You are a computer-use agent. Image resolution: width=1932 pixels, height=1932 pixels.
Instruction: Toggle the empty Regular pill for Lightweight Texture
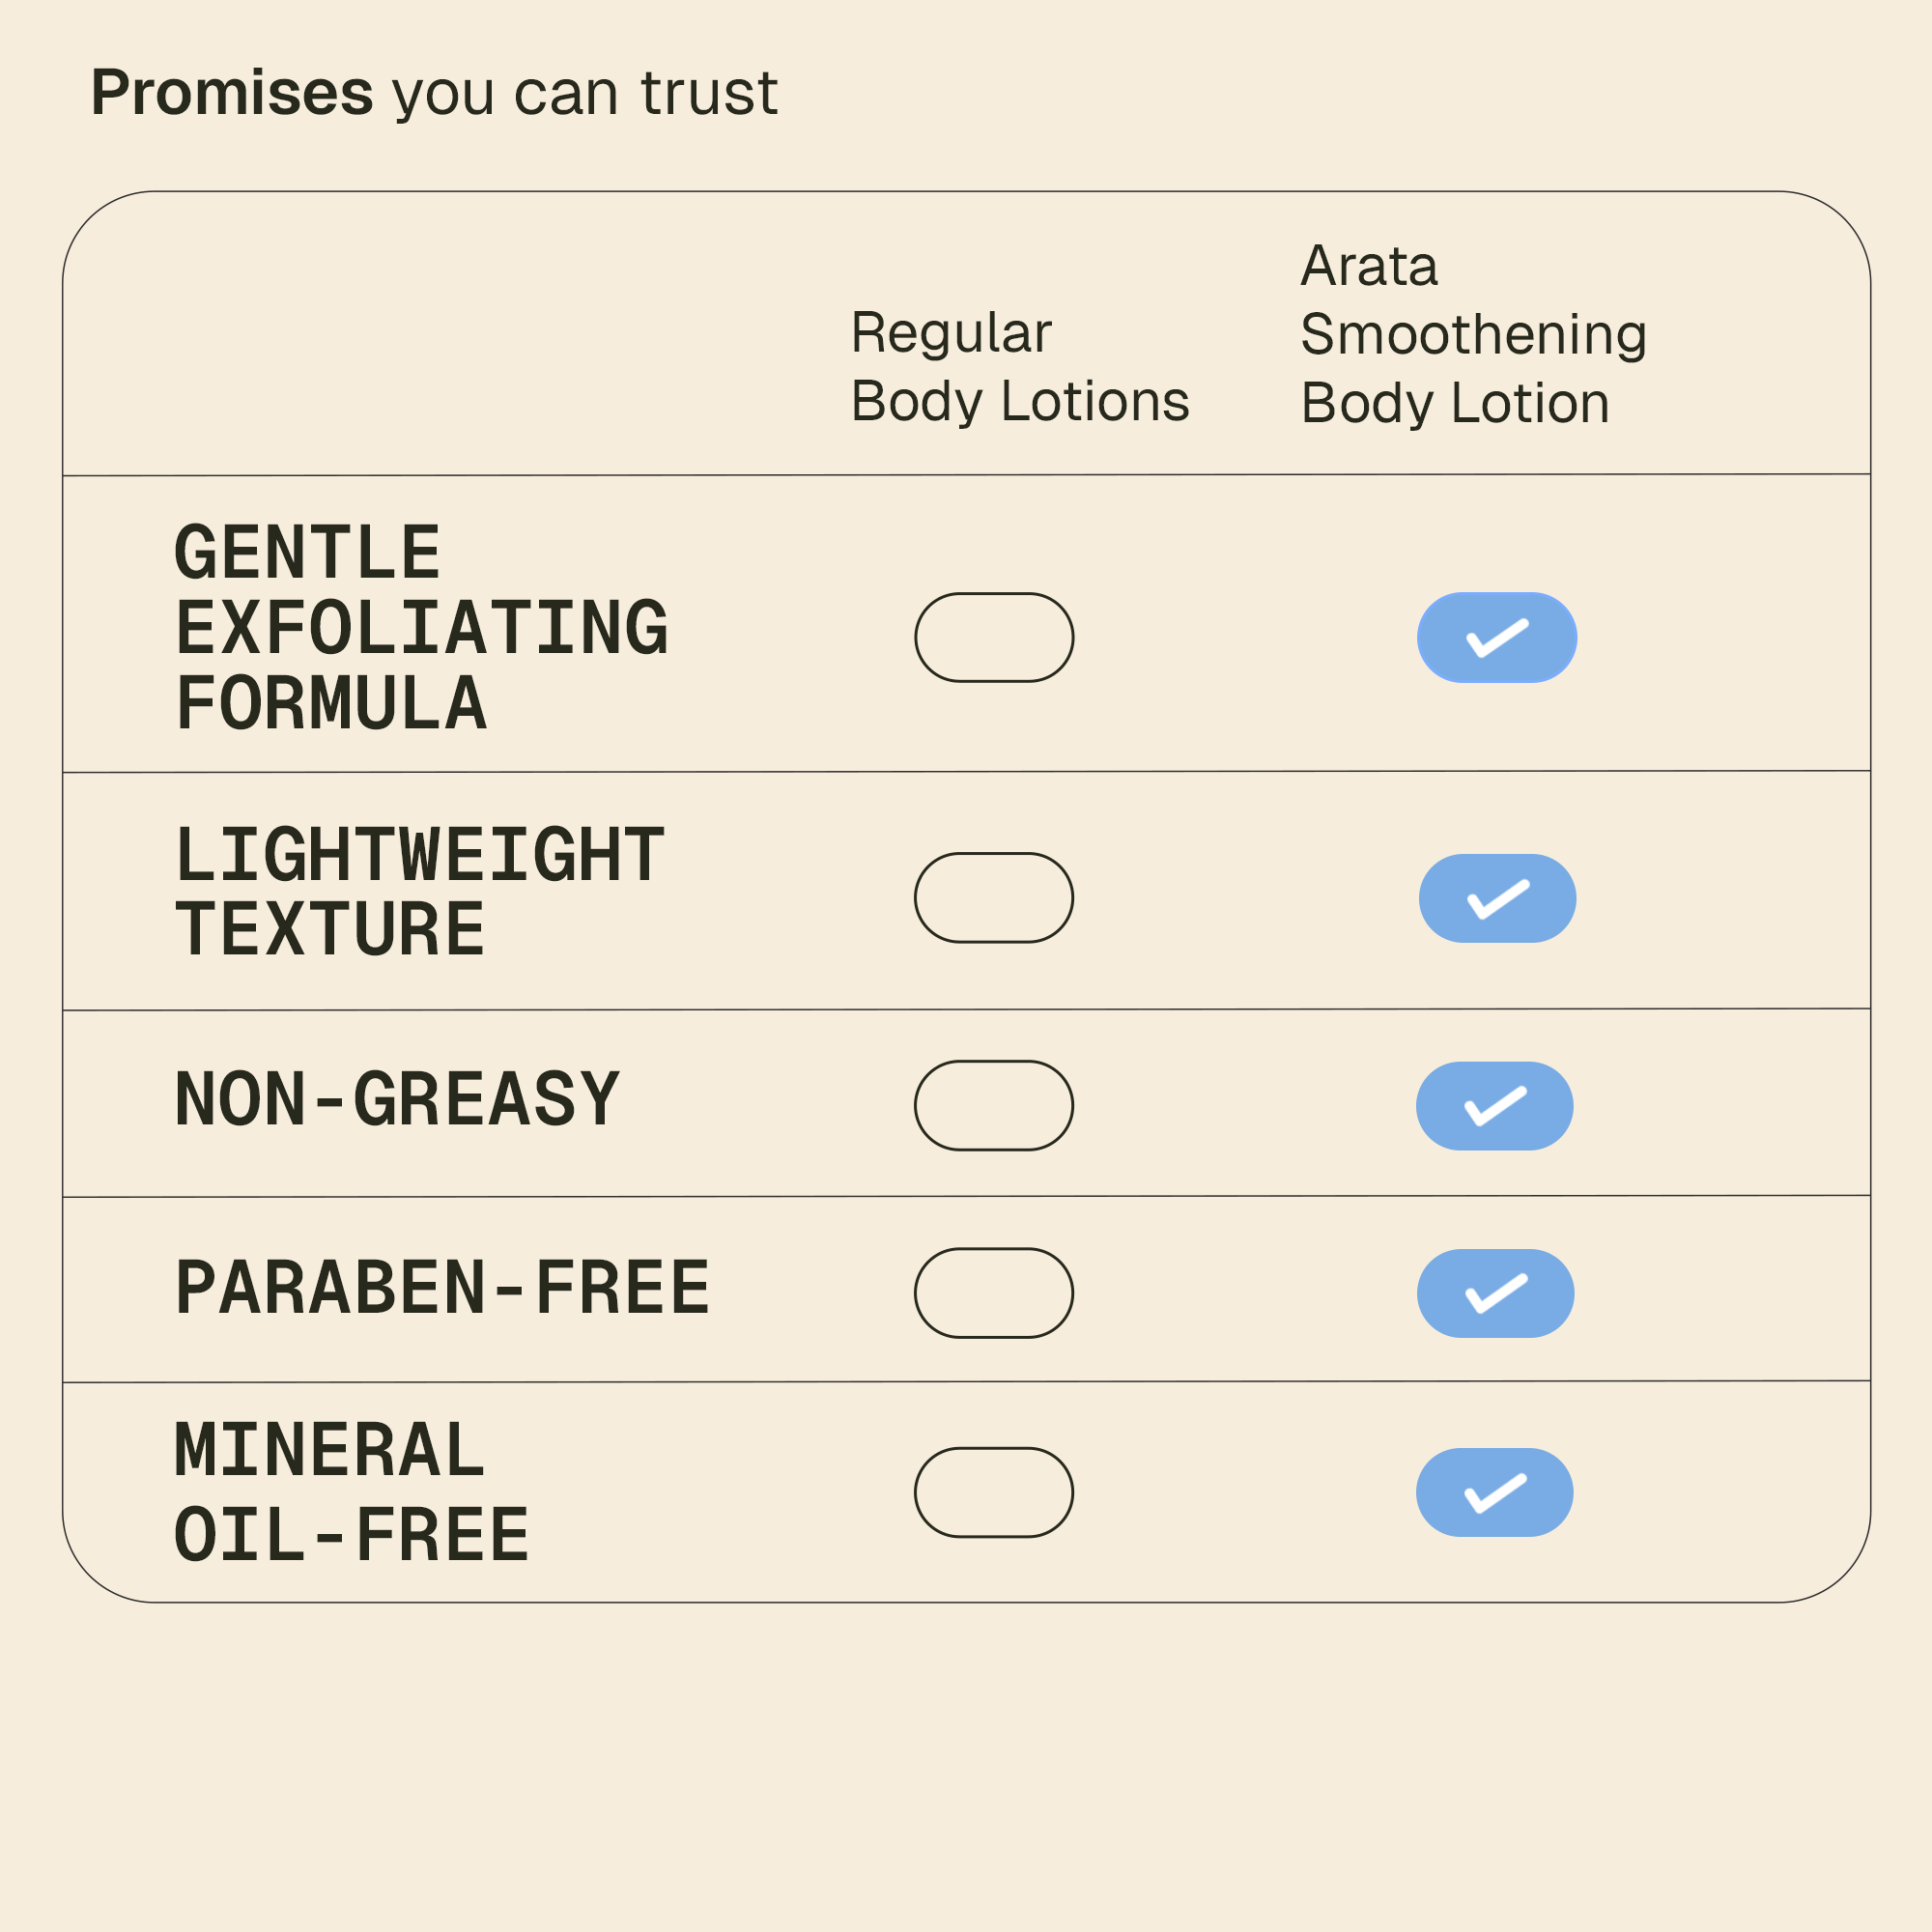coord(994,898)
